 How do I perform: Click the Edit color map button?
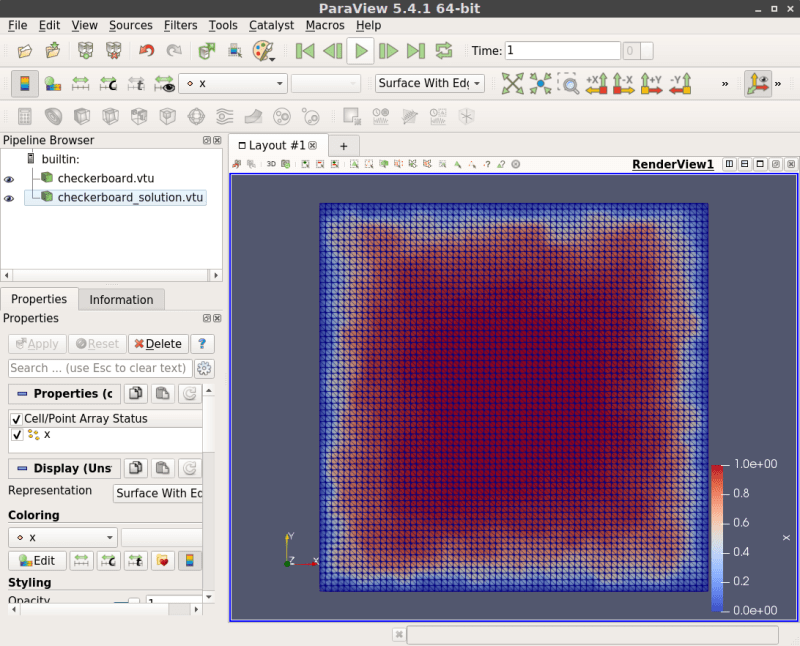coord(37,561)
